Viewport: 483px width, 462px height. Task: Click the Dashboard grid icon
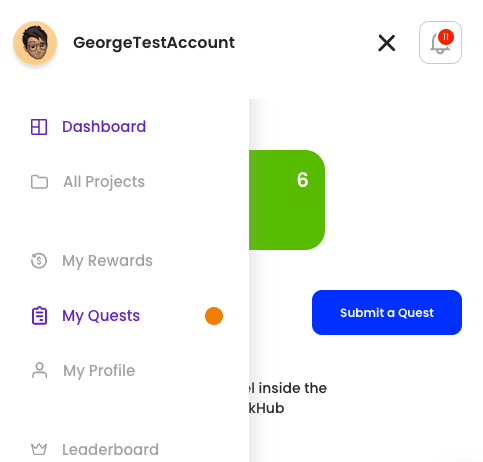point(39,127)
